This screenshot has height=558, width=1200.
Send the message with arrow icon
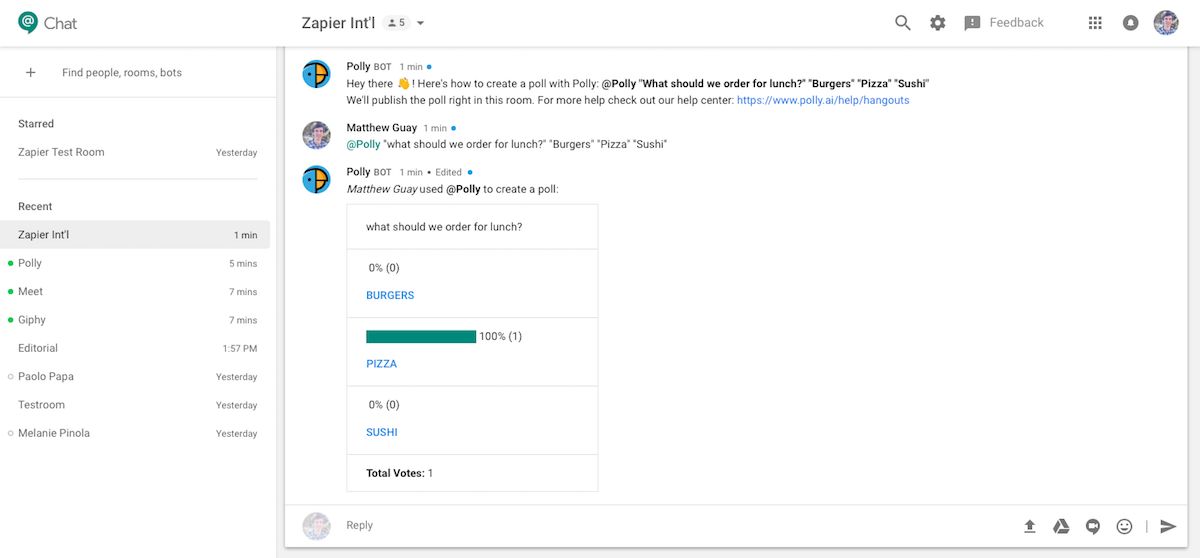click(x=1168, y=526)
